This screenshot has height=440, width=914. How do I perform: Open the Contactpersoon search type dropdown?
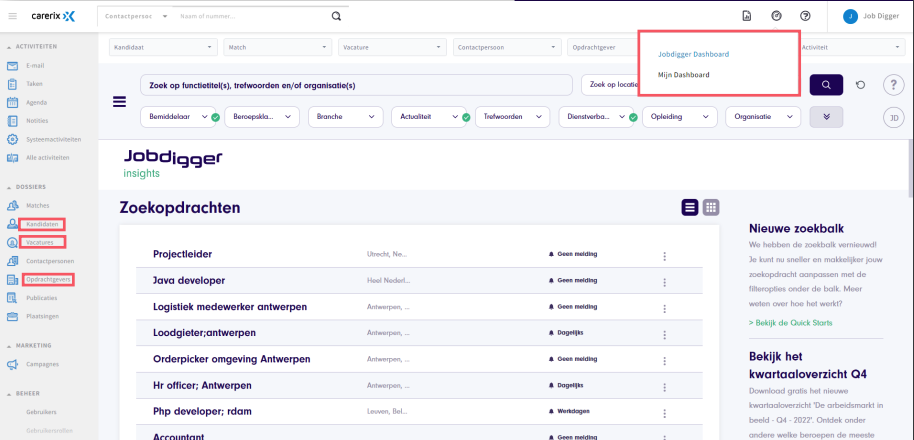tap(136, 16)
